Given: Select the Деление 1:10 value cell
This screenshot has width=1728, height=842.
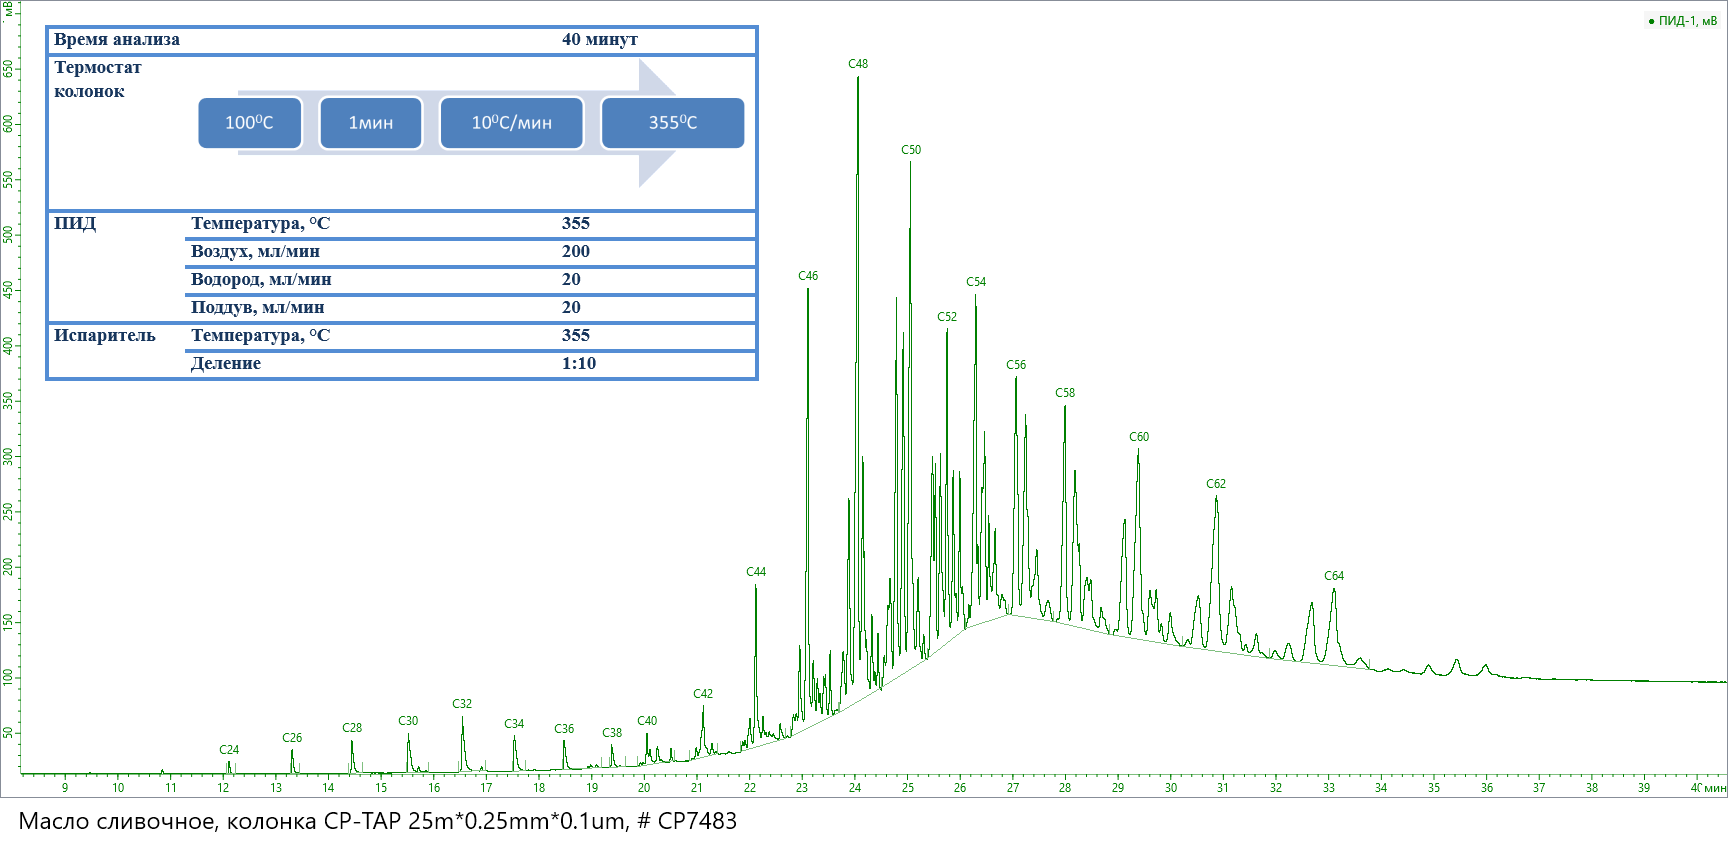Looking at the screenshot, I should (578, 364).
